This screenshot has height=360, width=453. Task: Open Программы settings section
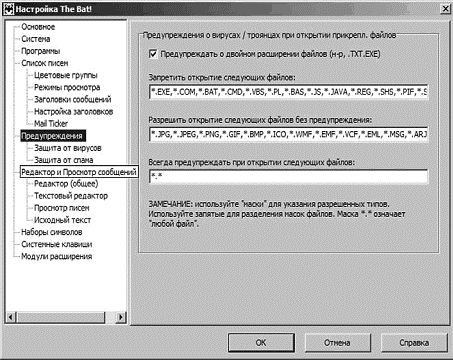[41, 51]
